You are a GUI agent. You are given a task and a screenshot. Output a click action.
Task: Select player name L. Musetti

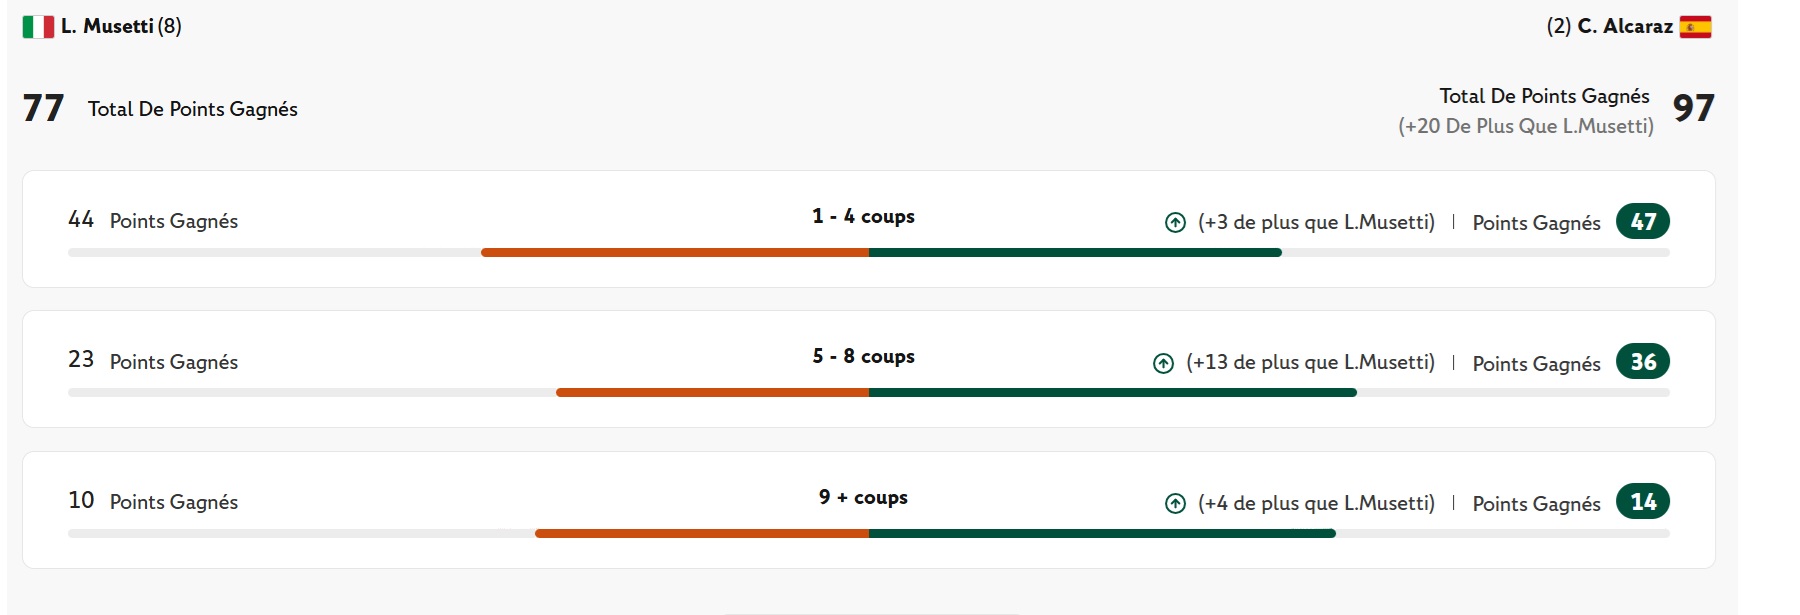(107, 27)
